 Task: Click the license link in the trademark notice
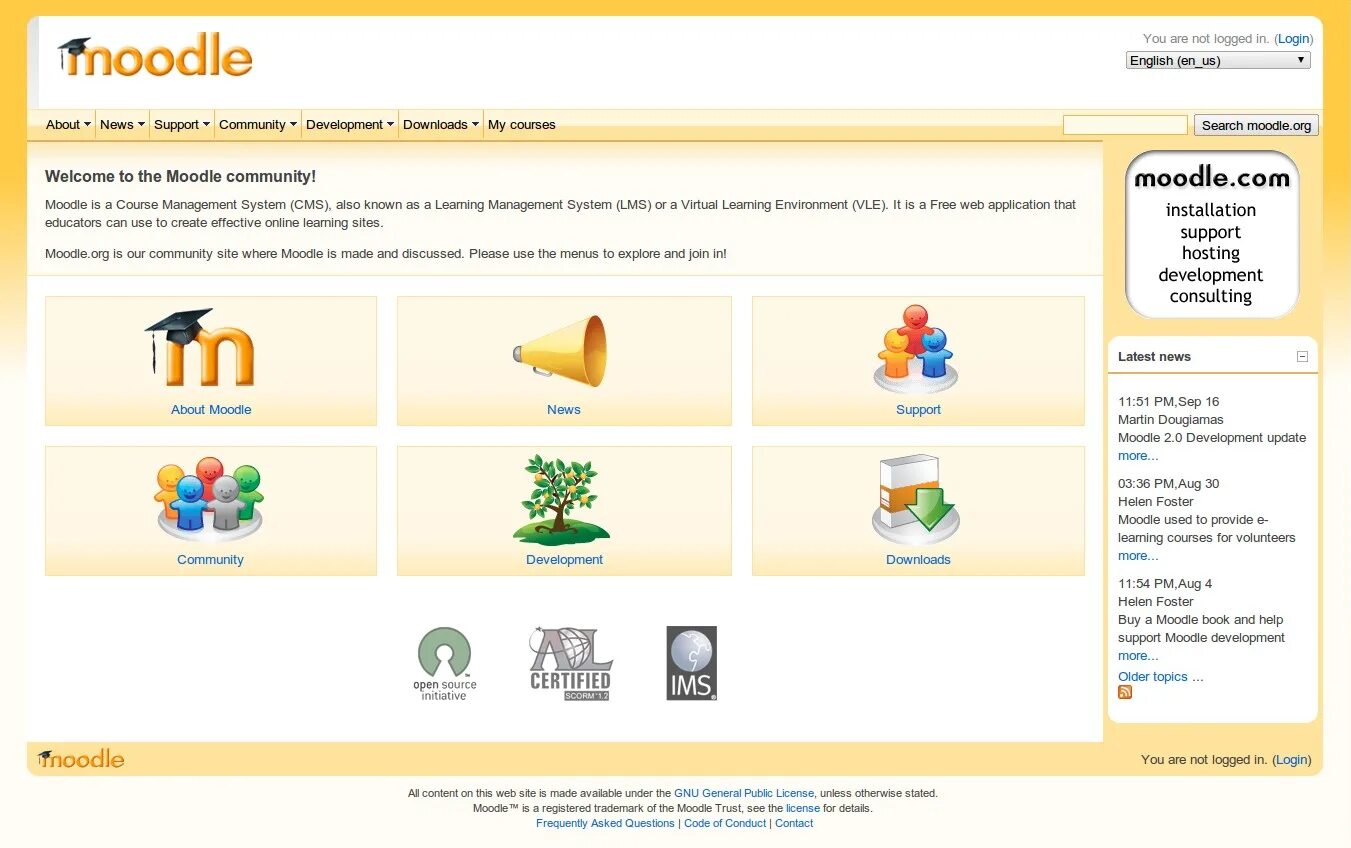coord(803,808)
